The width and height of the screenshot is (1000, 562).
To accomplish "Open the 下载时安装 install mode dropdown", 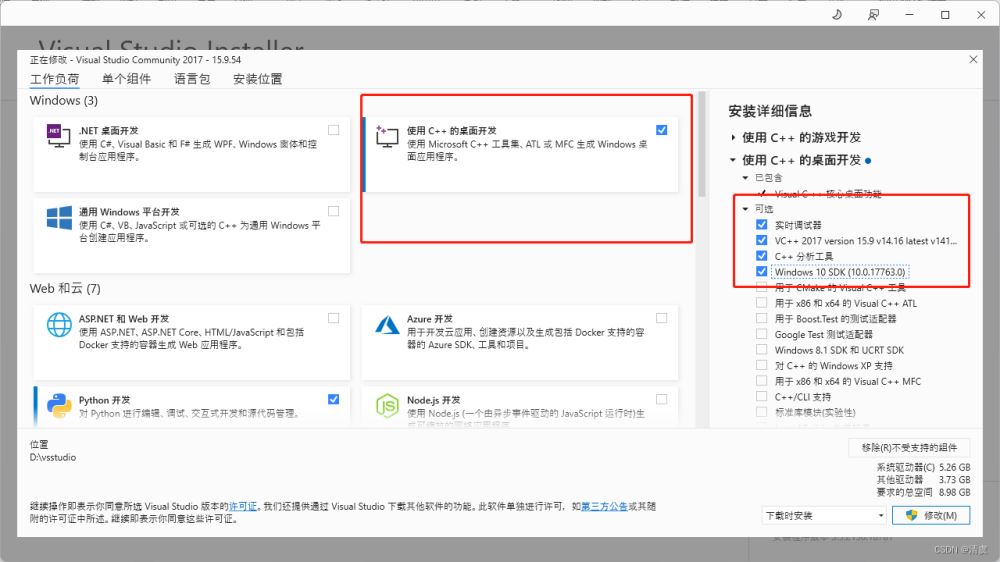I will (824, 515).
